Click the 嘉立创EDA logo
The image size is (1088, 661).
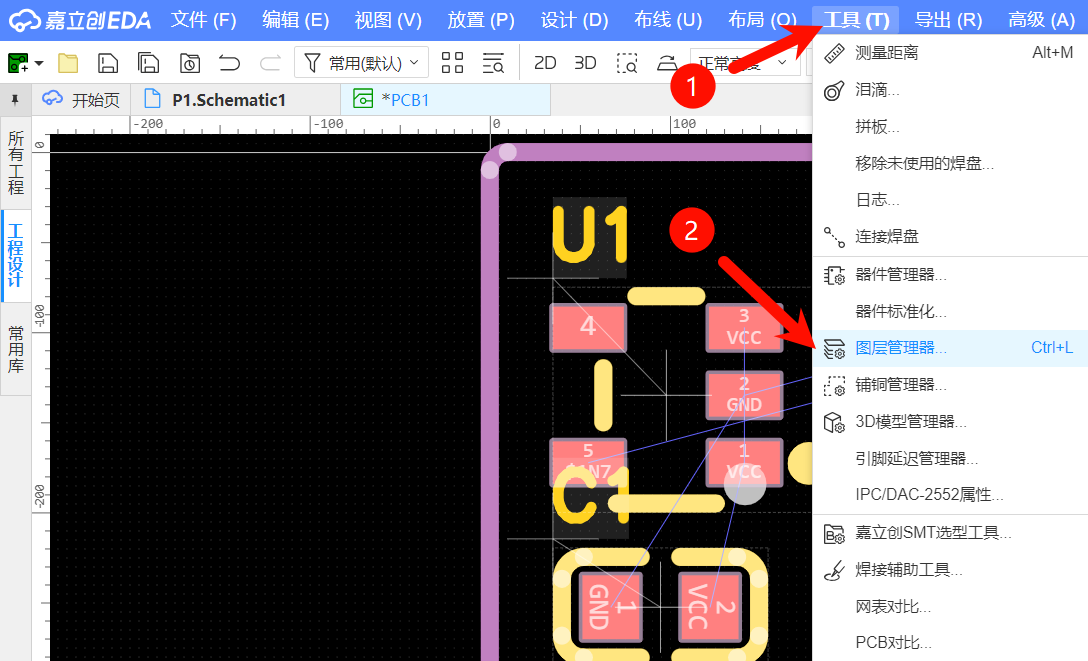(x=80, y=20)
